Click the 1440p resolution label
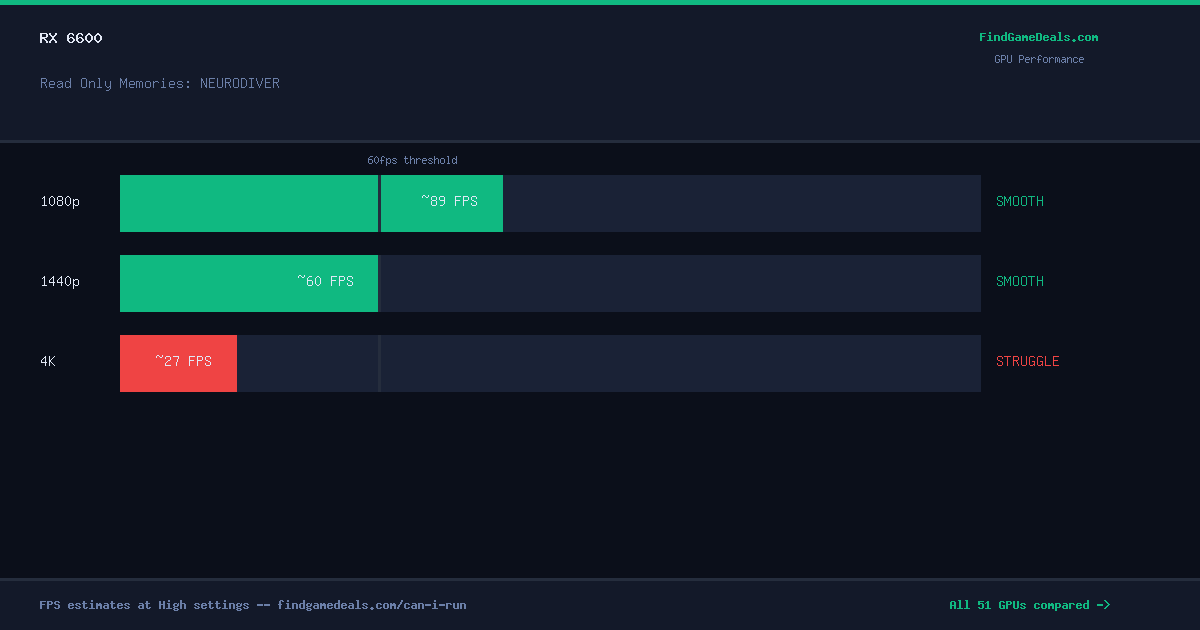 [60, 281]
